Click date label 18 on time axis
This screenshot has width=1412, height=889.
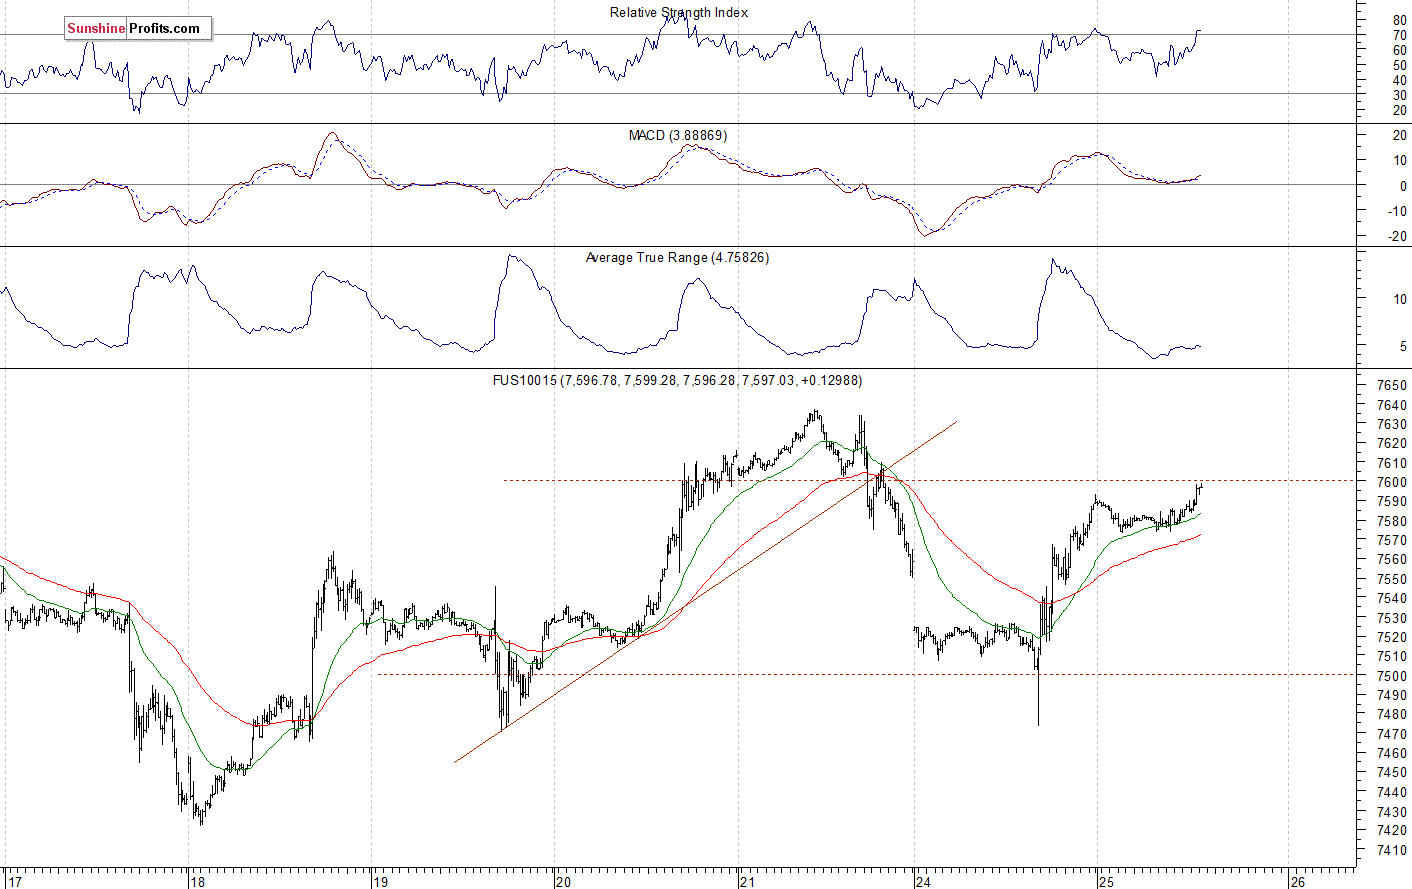[x=197, y=882]
